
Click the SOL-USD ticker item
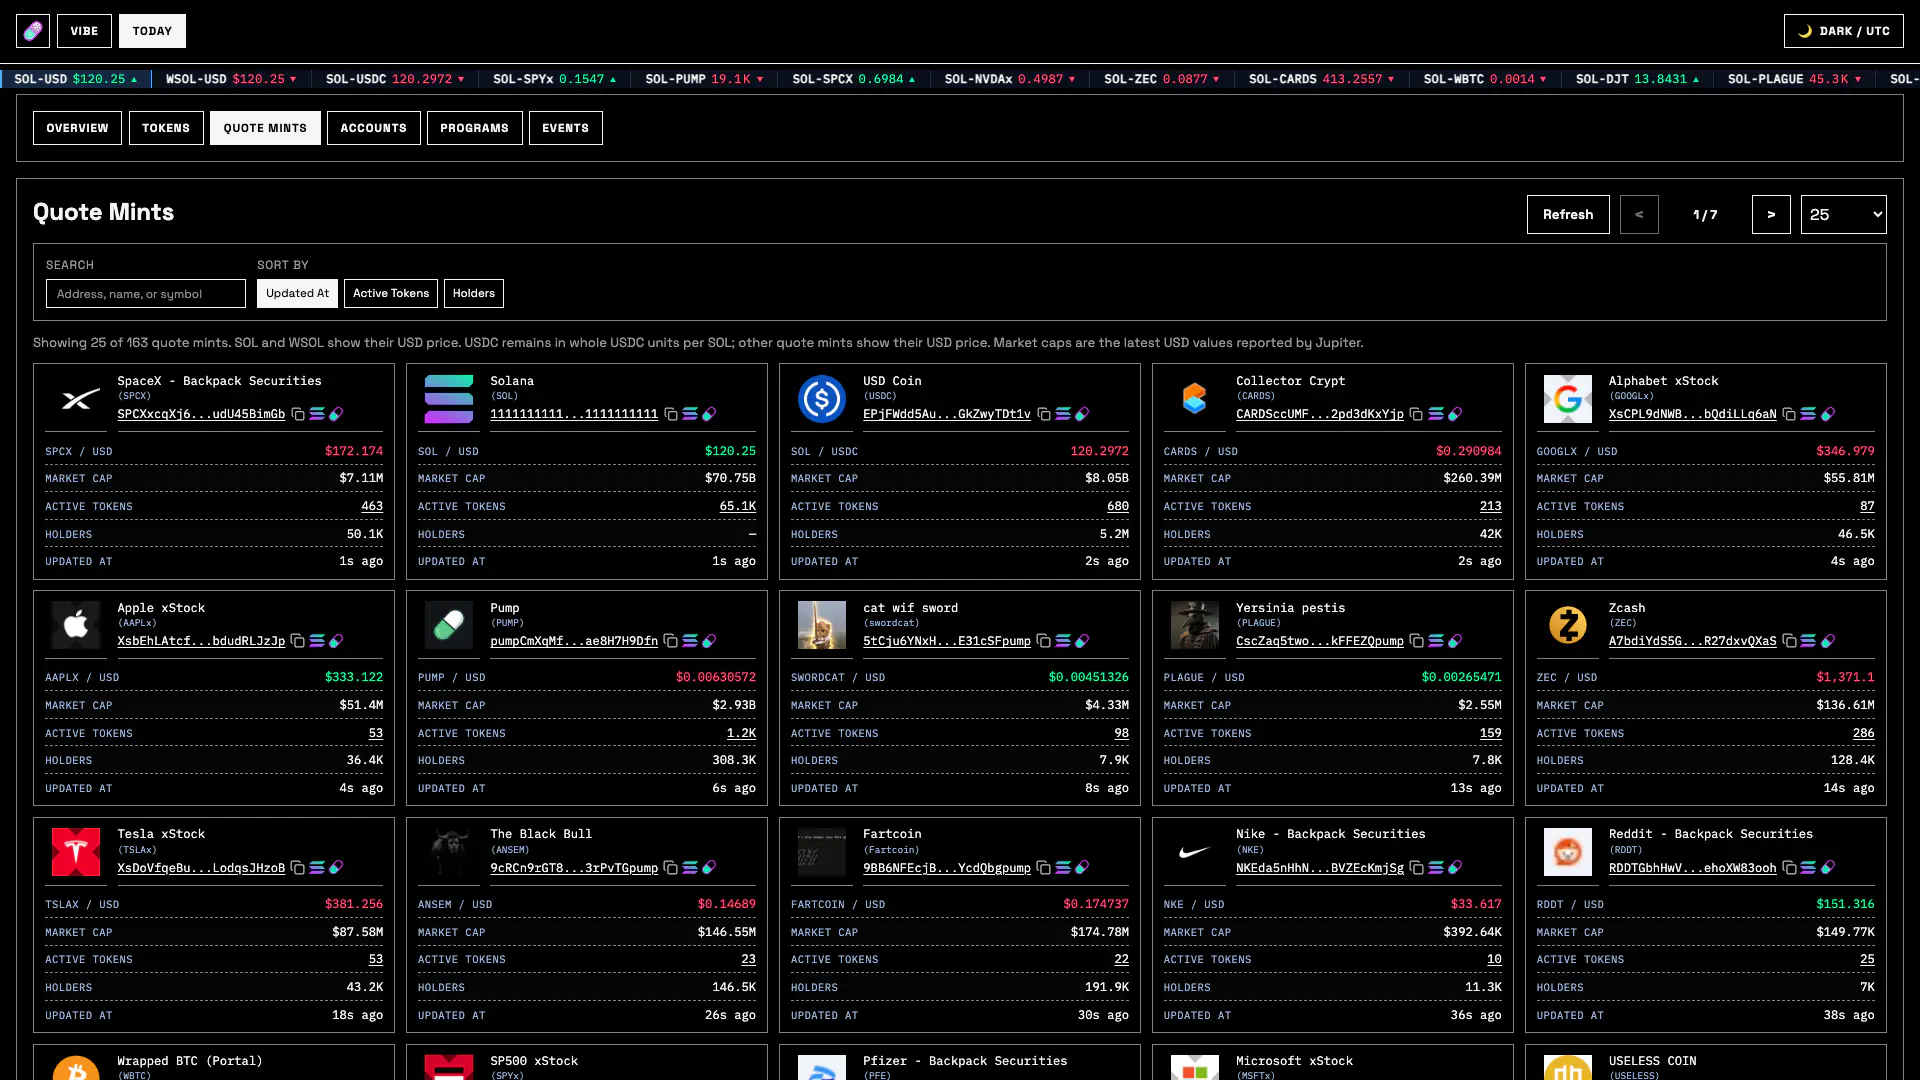(76, 79)
